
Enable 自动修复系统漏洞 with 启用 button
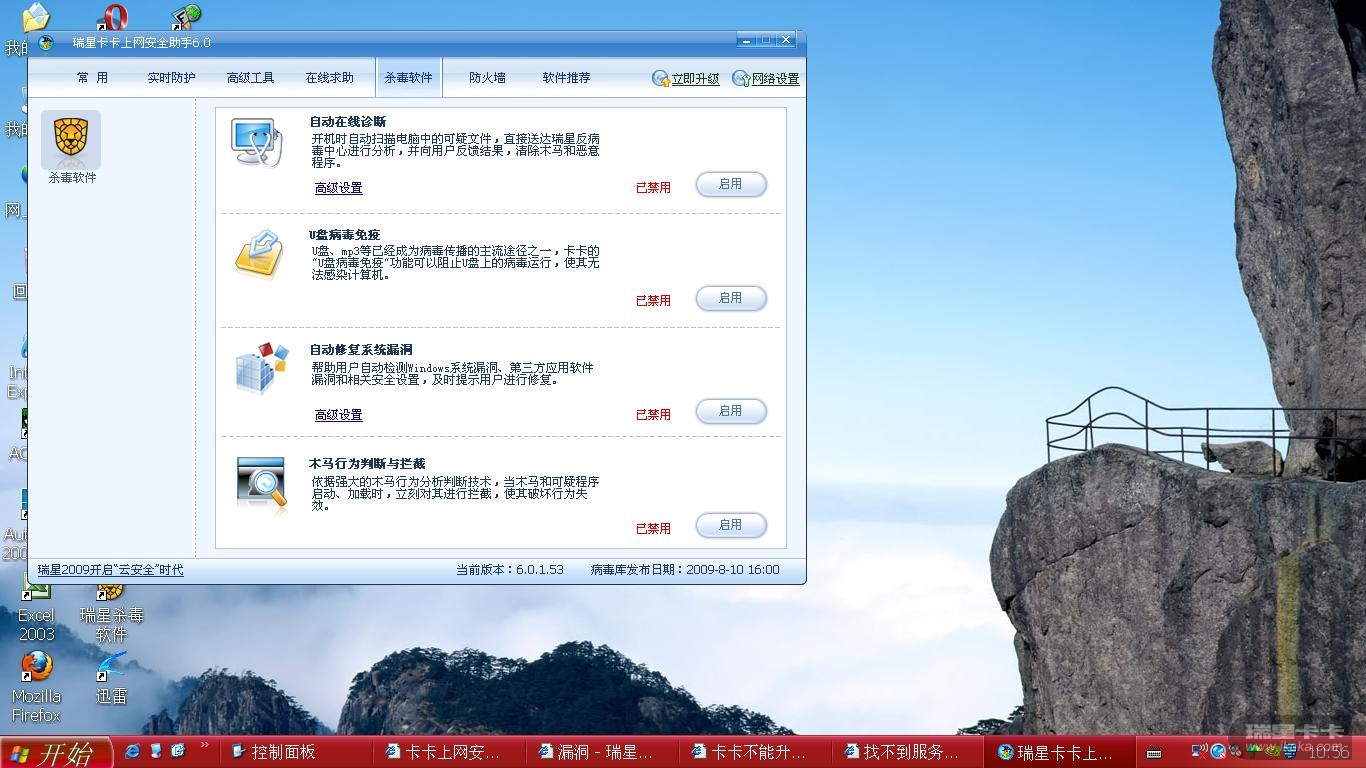(731, 411)
